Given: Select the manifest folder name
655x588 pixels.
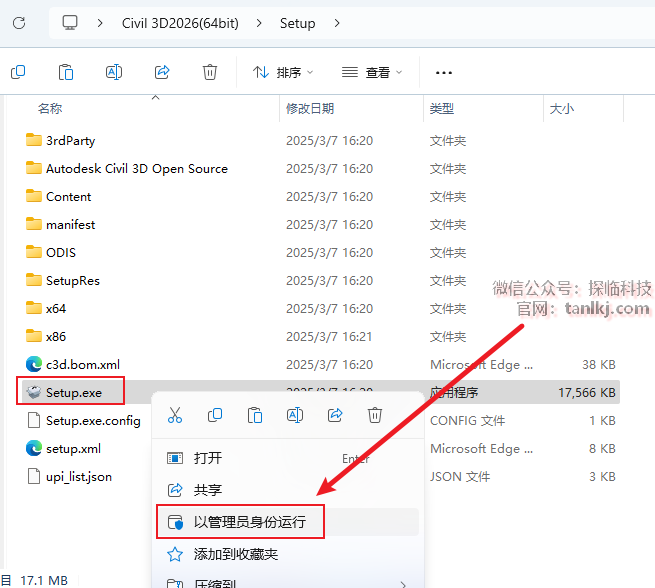Looking at the screenshot, I should 71,224.
